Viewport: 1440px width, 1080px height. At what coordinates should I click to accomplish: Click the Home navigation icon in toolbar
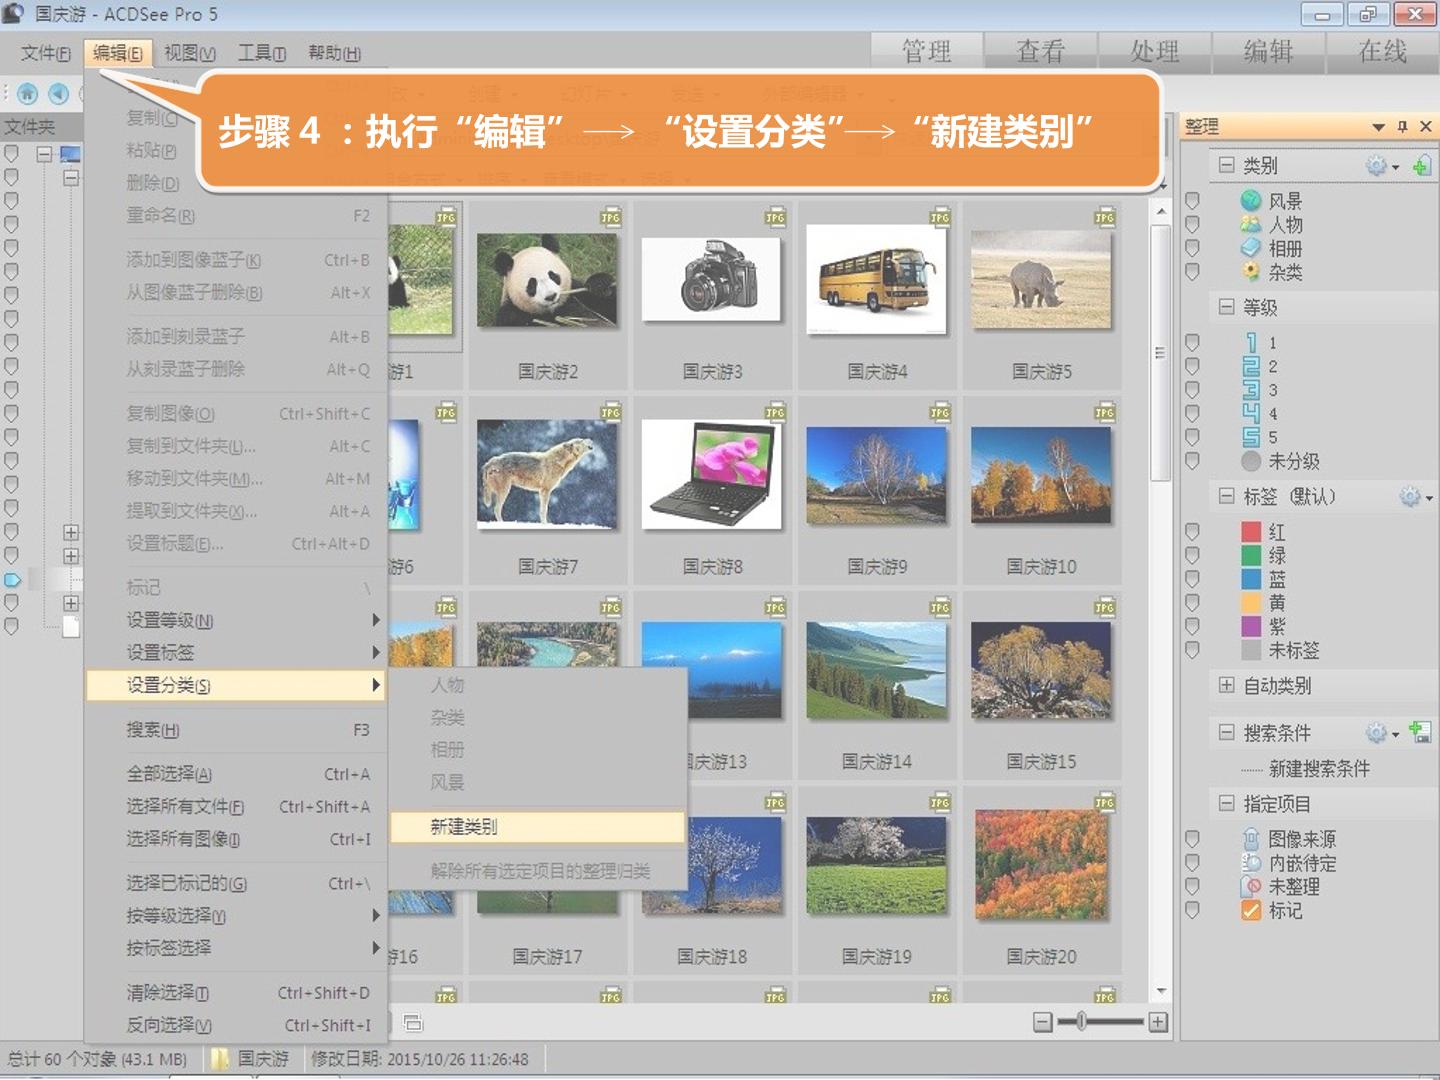(28, 93)
